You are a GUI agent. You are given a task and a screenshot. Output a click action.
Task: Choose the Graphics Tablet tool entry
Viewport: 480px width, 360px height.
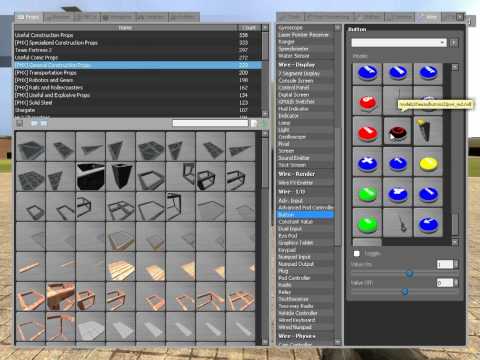305,243
